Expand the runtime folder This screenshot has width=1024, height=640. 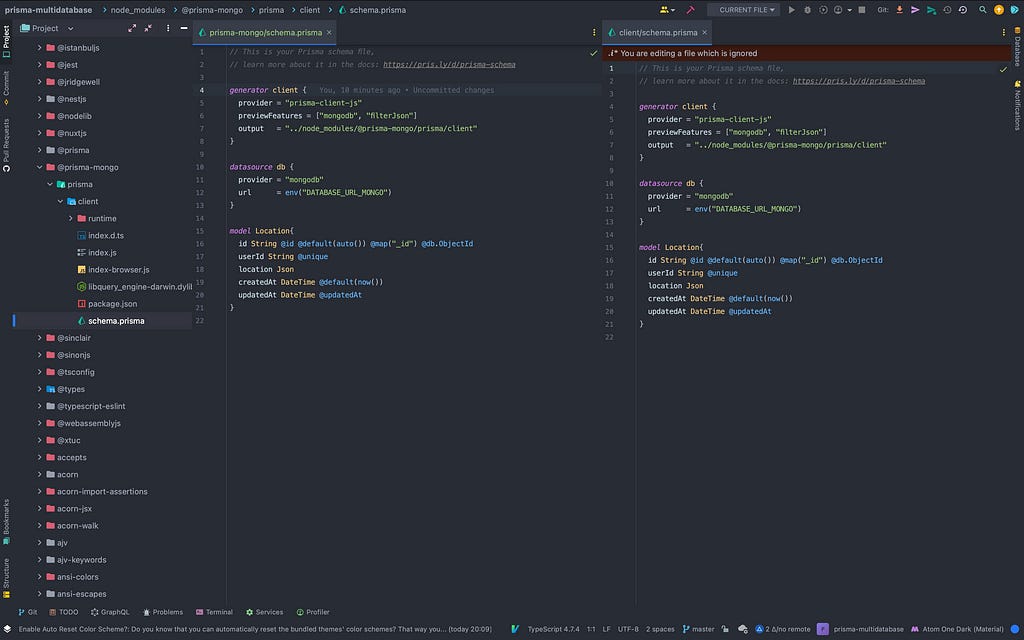coord(70,218)
